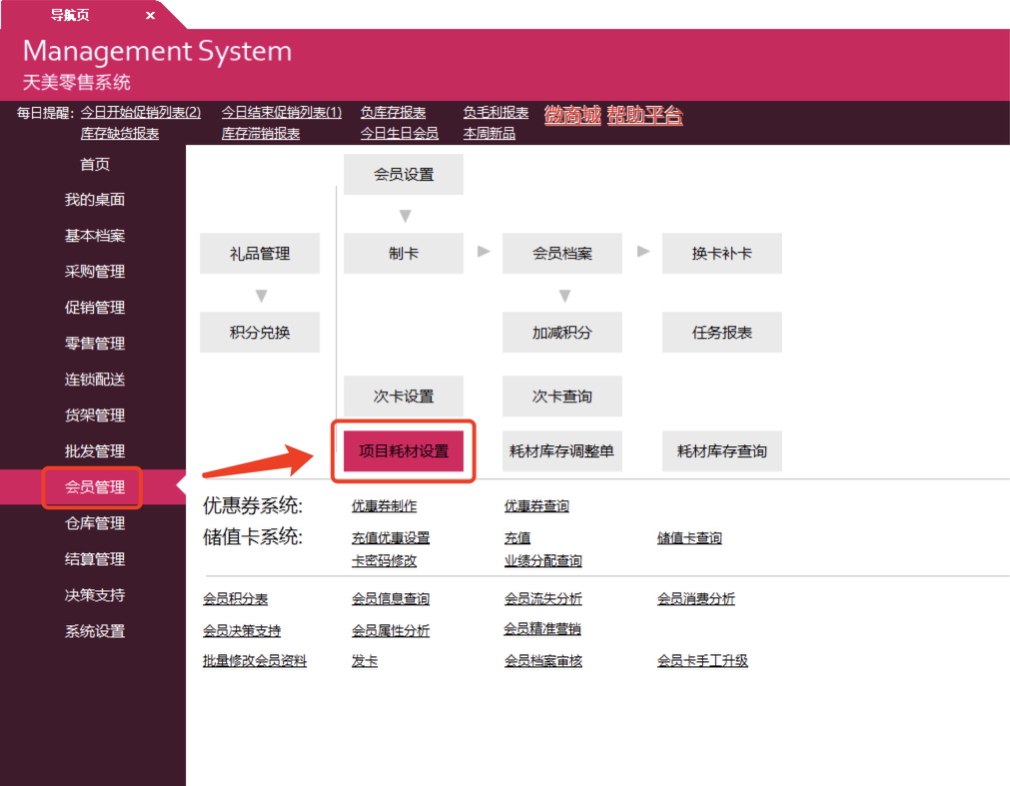Click the 会员设置 flow button
Image resolution: width=1010 pixels, height=786 pixels.
tap(403, 174)
